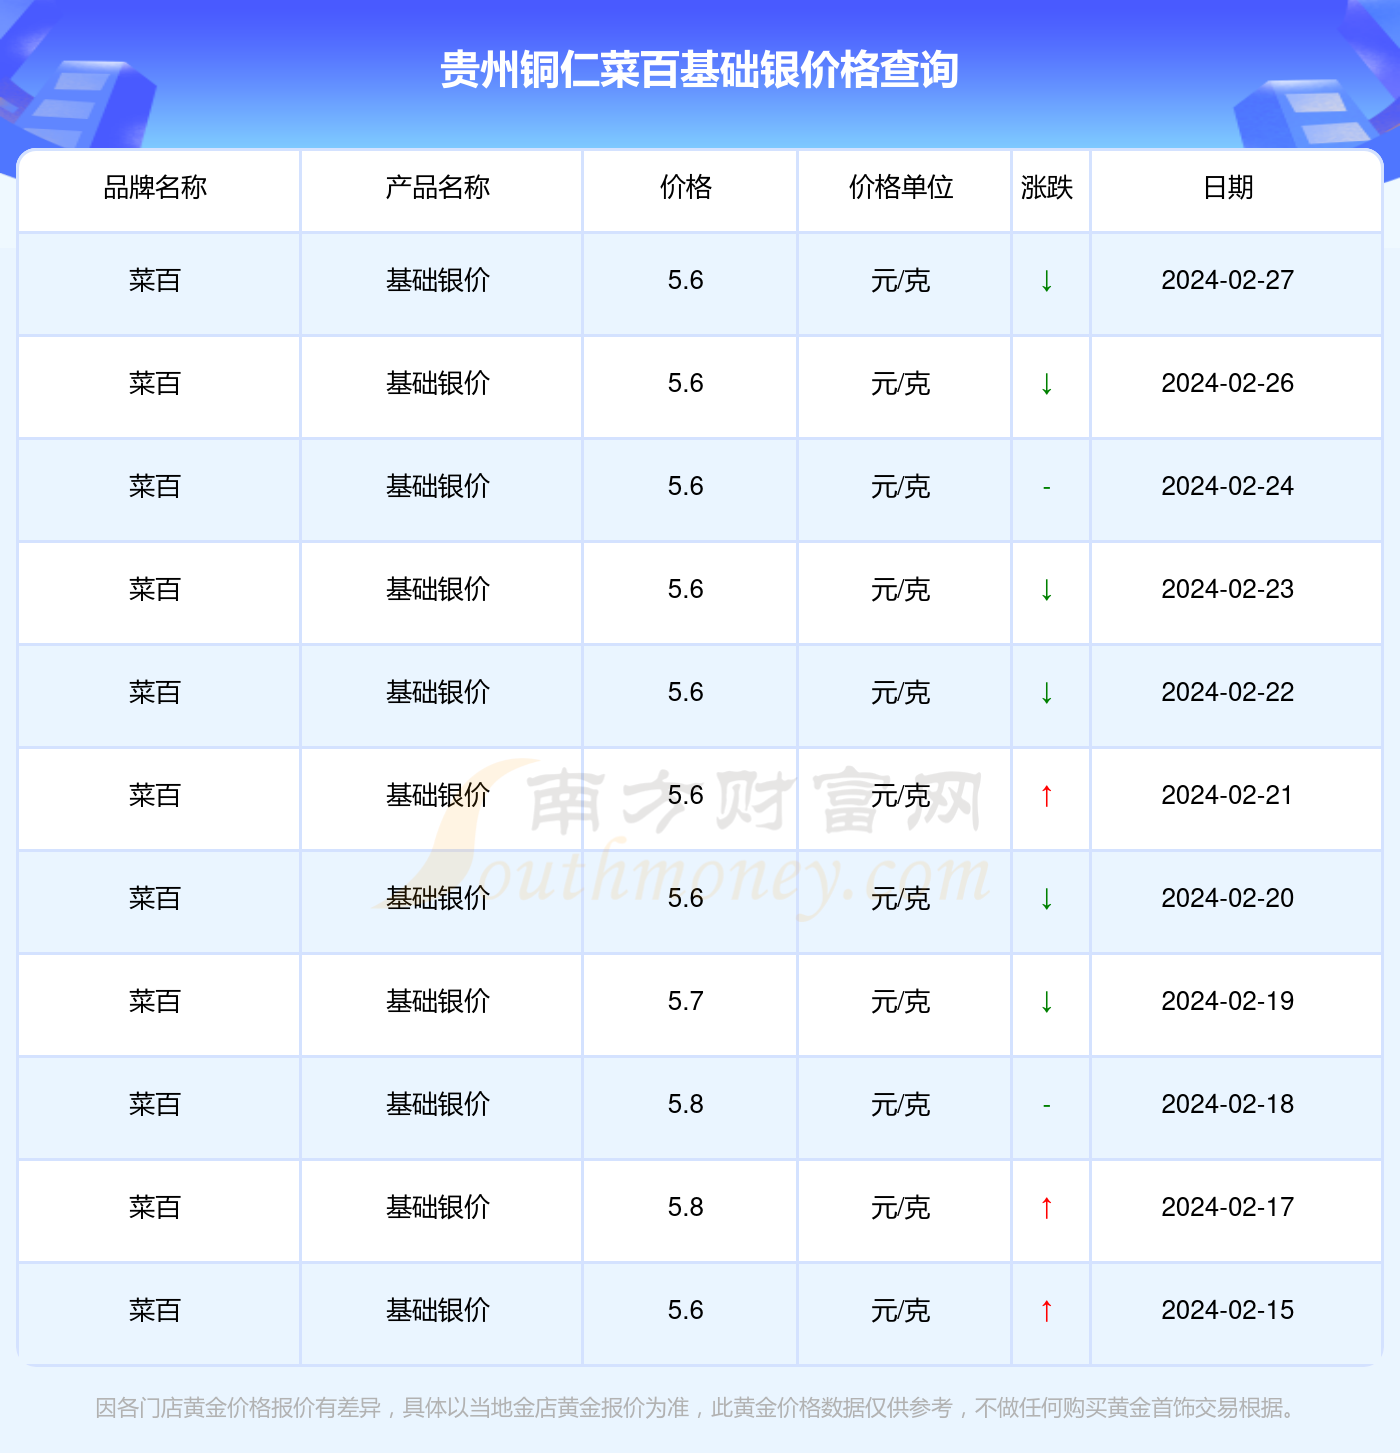The width and height of the screenshot is (1400, 1455).
Task: Select the down arrow in the 2024-02-20 row
Action: [x=1047, y=899]
